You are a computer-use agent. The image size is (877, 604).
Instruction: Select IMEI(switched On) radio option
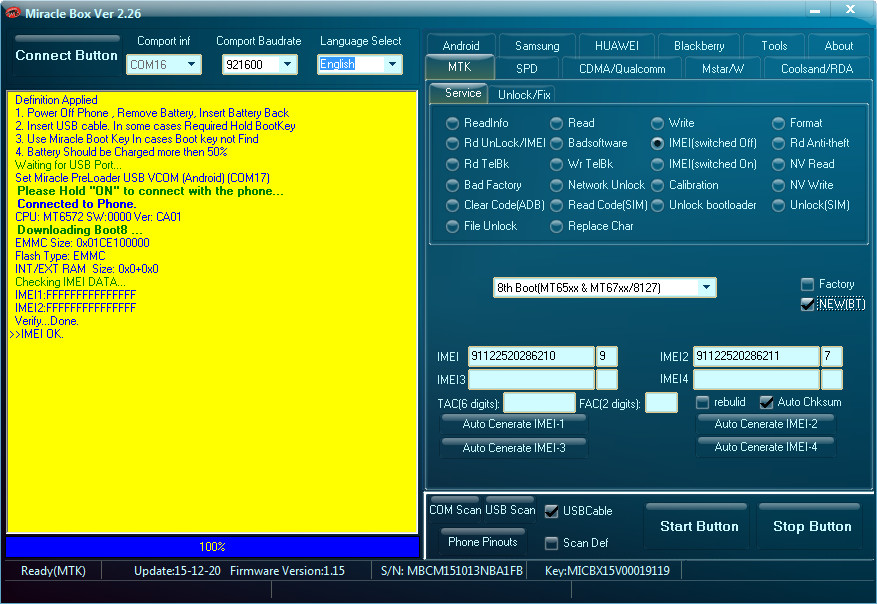tap(704, 164)
